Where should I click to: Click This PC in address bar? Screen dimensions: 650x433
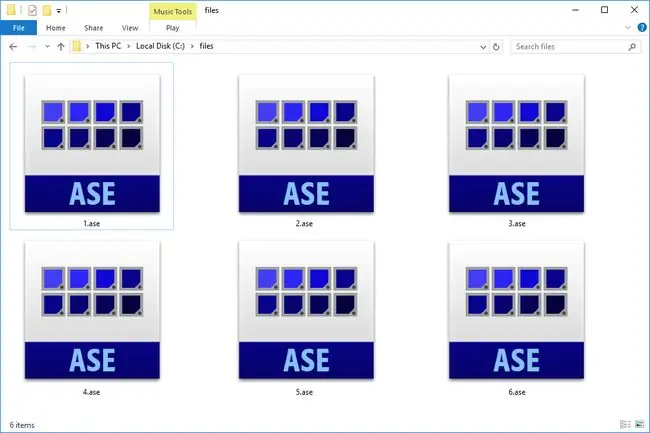coord(108,46)
